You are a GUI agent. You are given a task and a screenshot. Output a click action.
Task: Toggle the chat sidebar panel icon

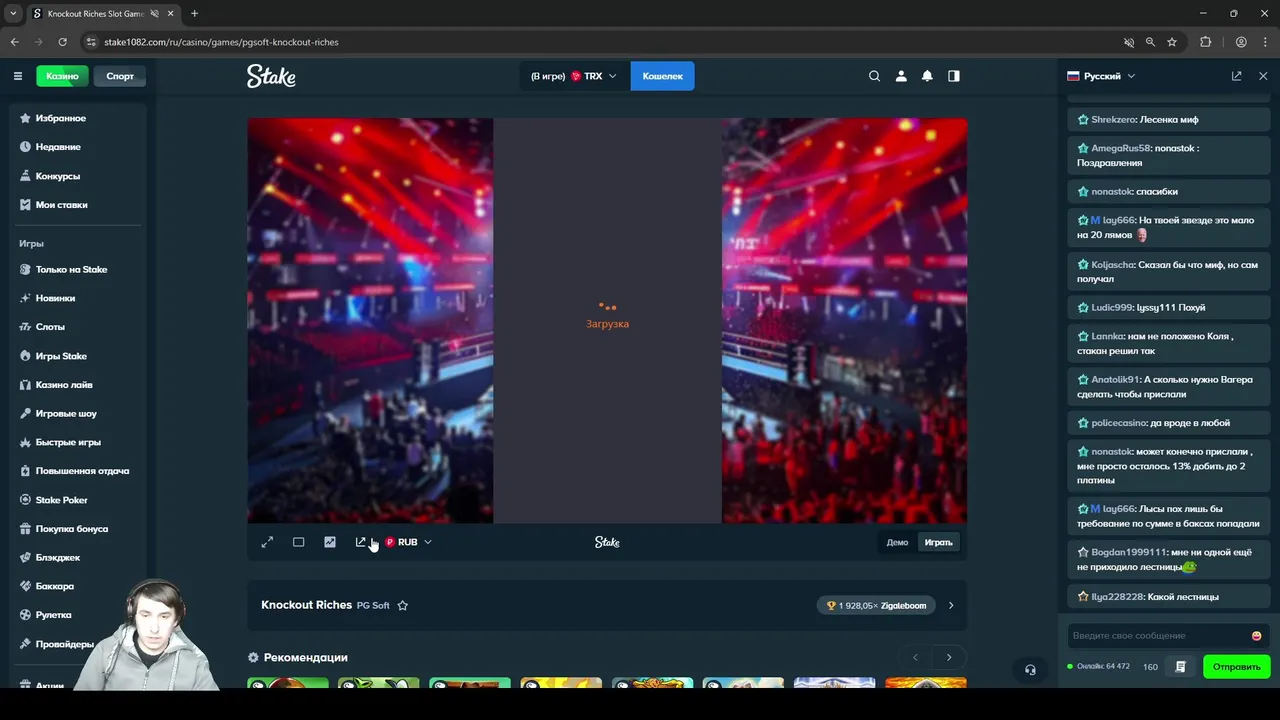954,76
